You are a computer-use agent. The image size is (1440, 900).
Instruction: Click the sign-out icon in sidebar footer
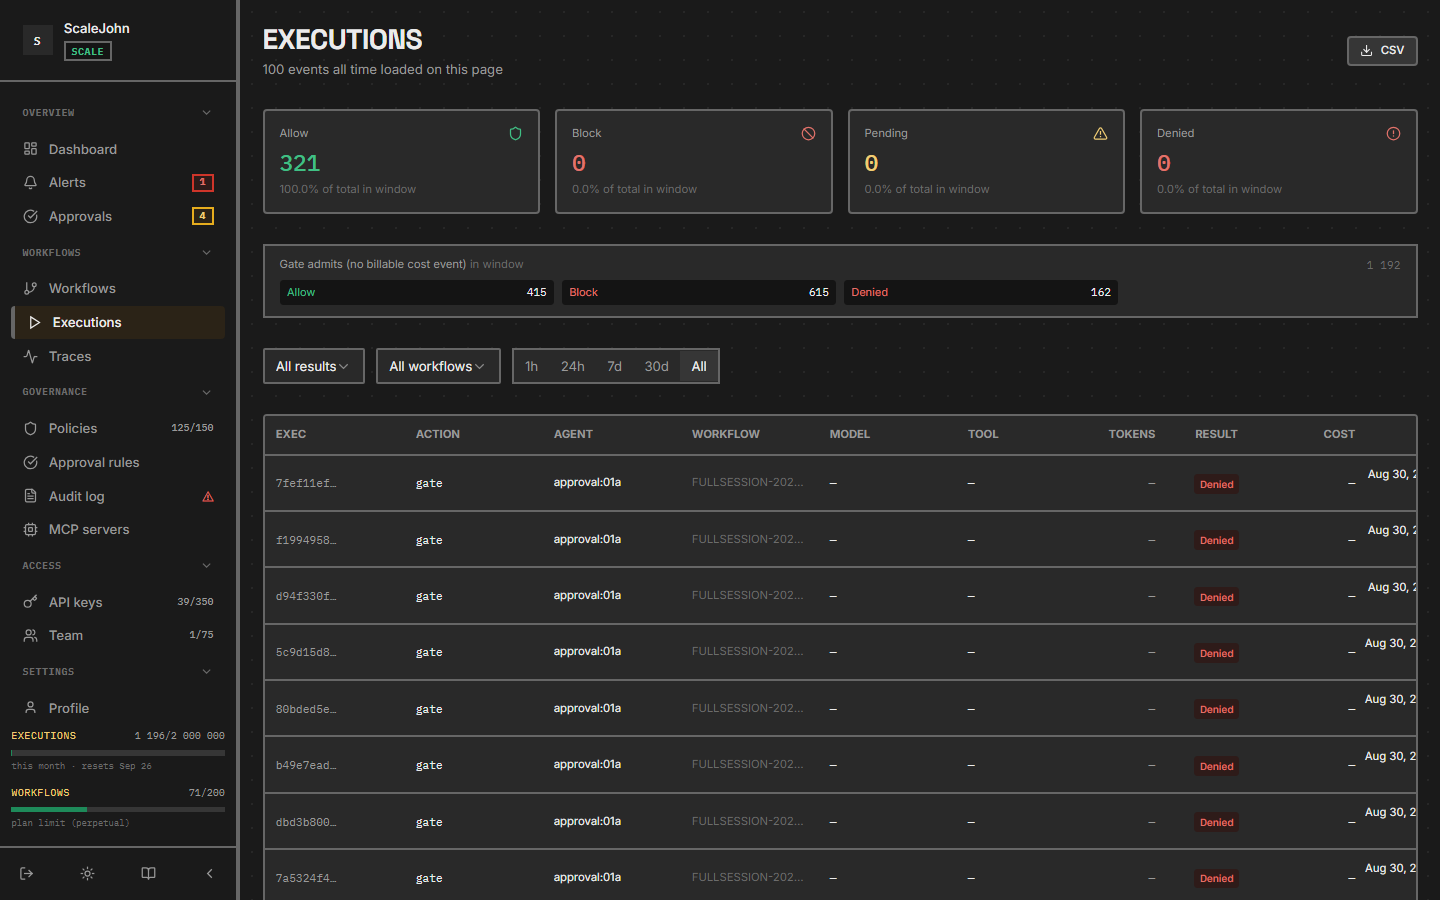[27, 873]
